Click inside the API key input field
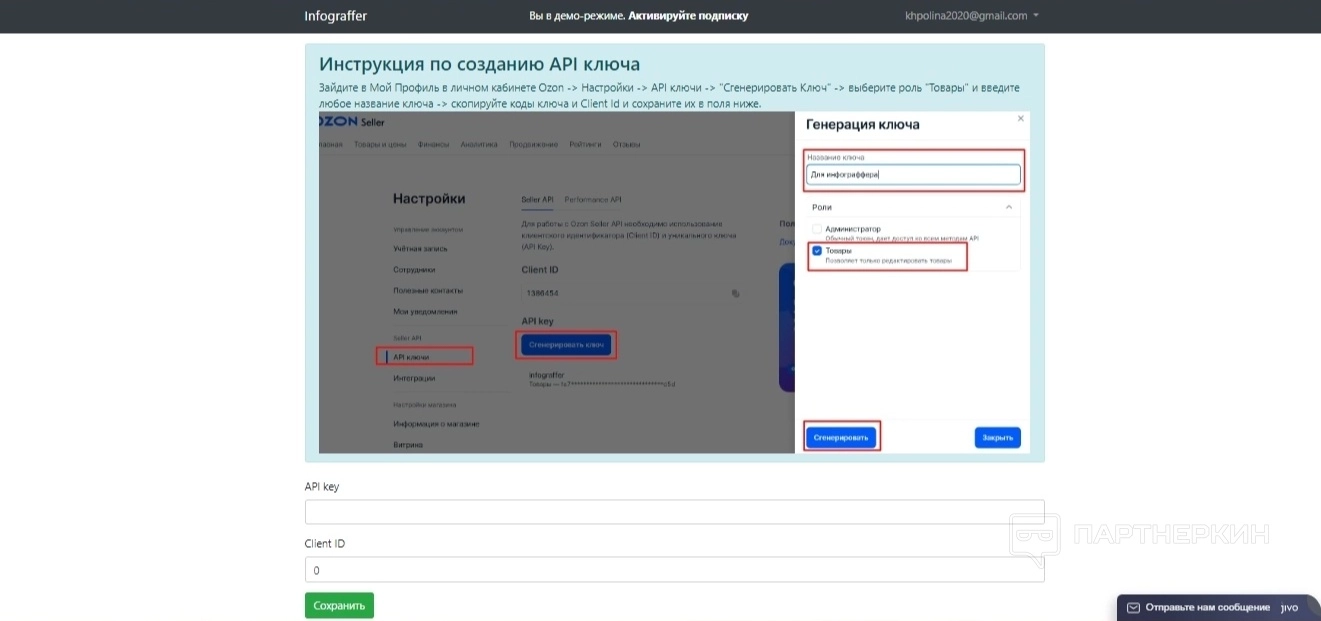 (x=674, y=512)
